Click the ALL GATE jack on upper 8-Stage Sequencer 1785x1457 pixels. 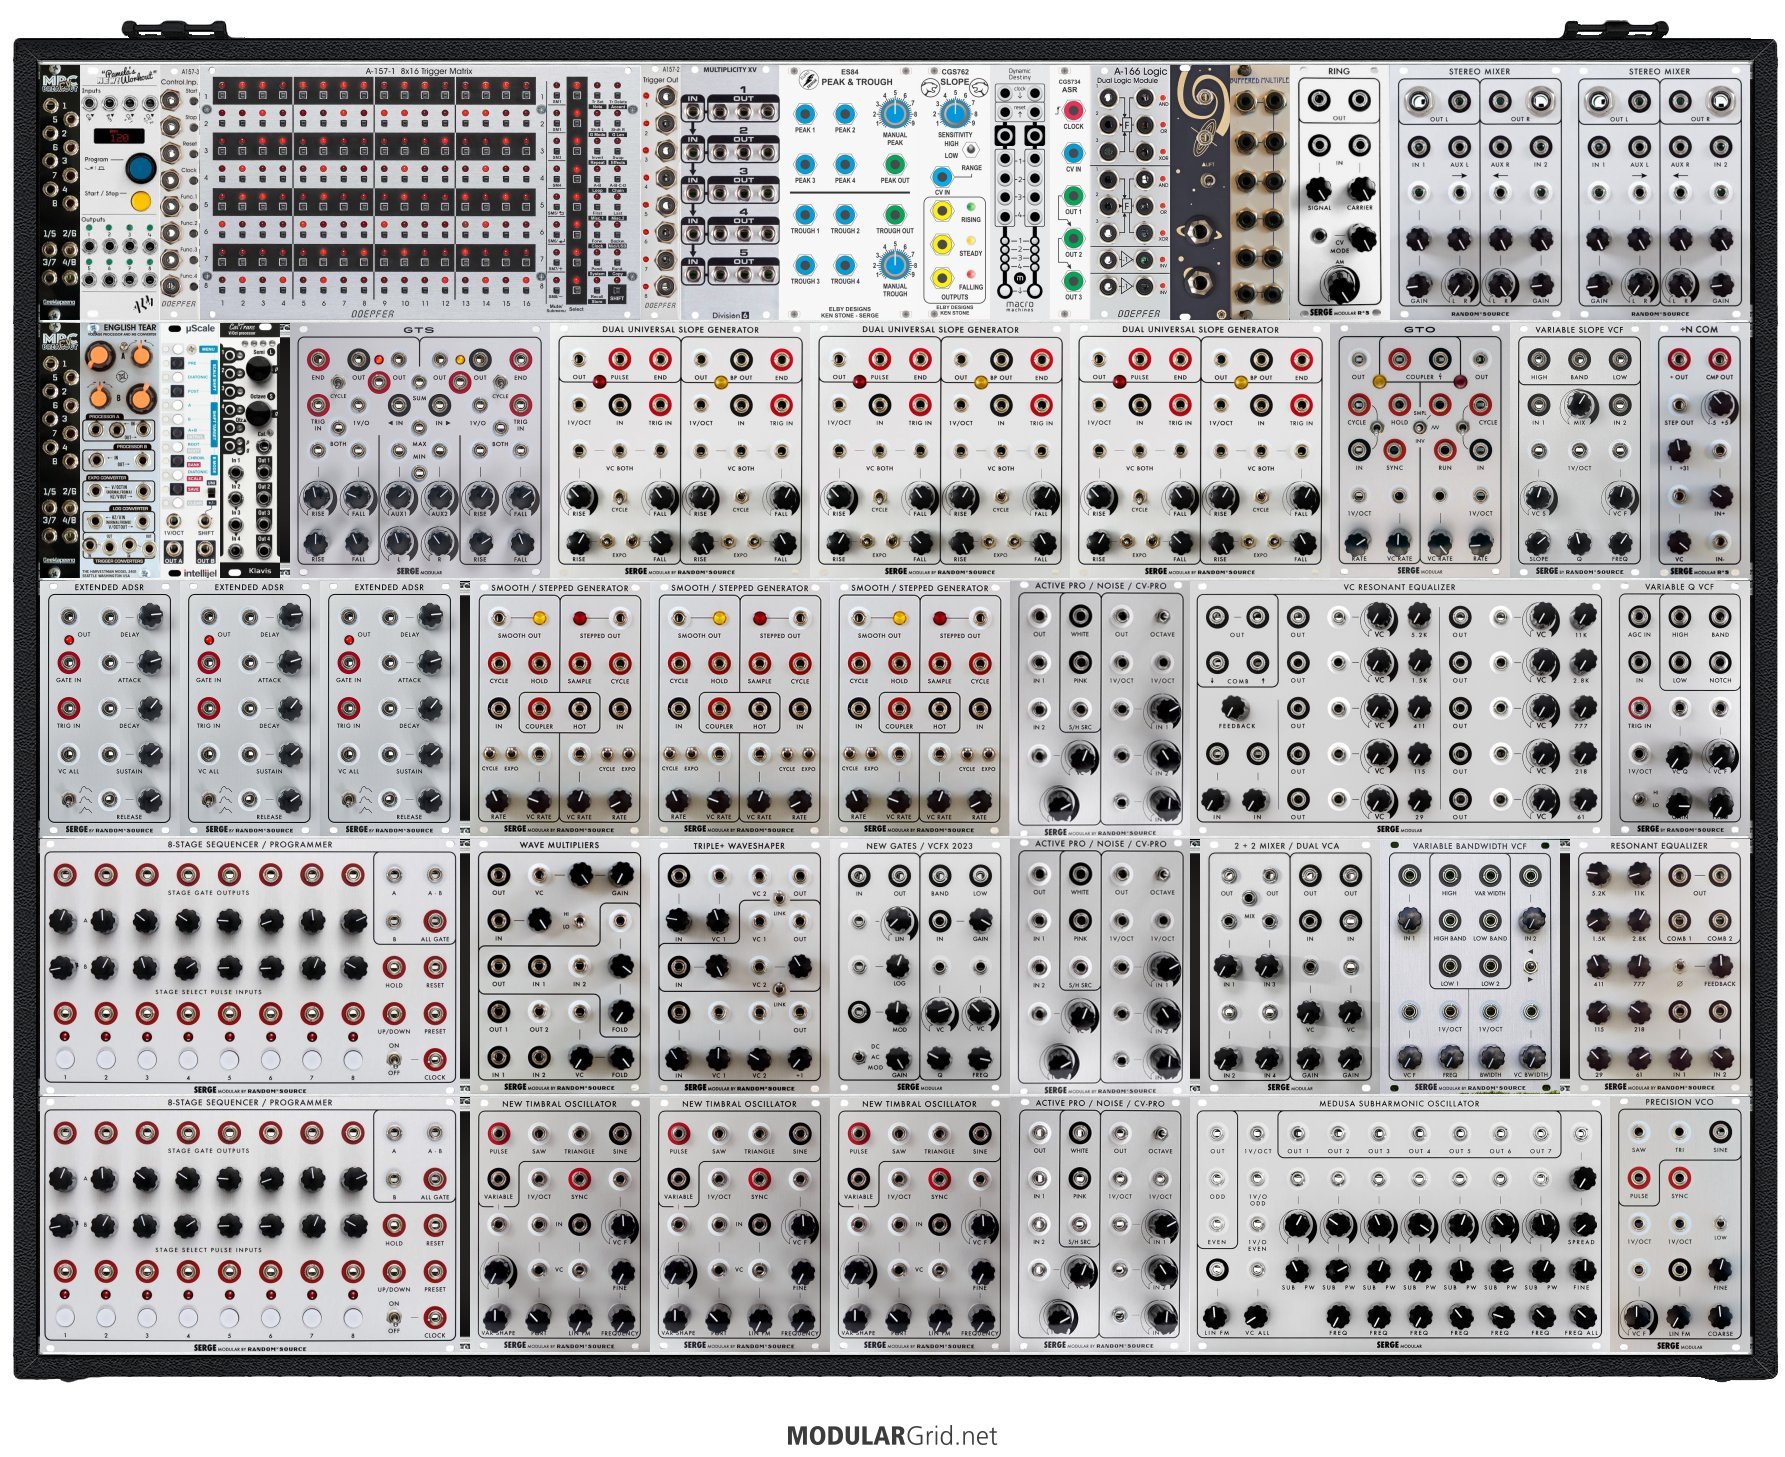pos(435,920)
